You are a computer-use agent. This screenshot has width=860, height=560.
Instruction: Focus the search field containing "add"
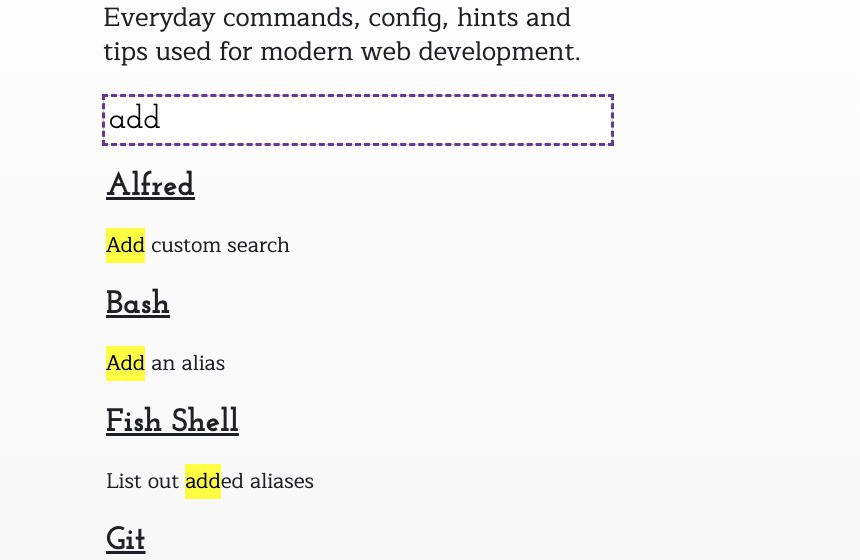click(x=357, y=120)
